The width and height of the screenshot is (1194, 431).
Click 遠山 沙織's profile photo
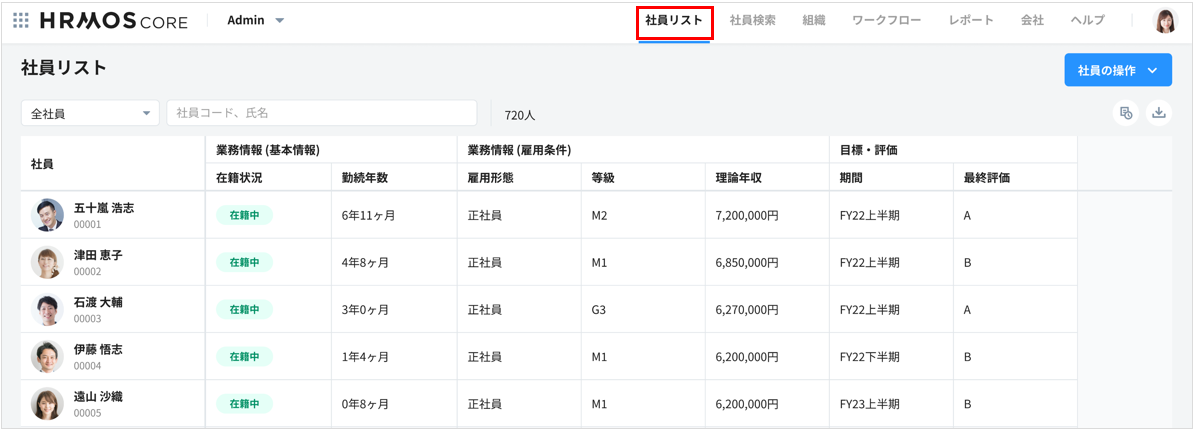pos(47,404)
